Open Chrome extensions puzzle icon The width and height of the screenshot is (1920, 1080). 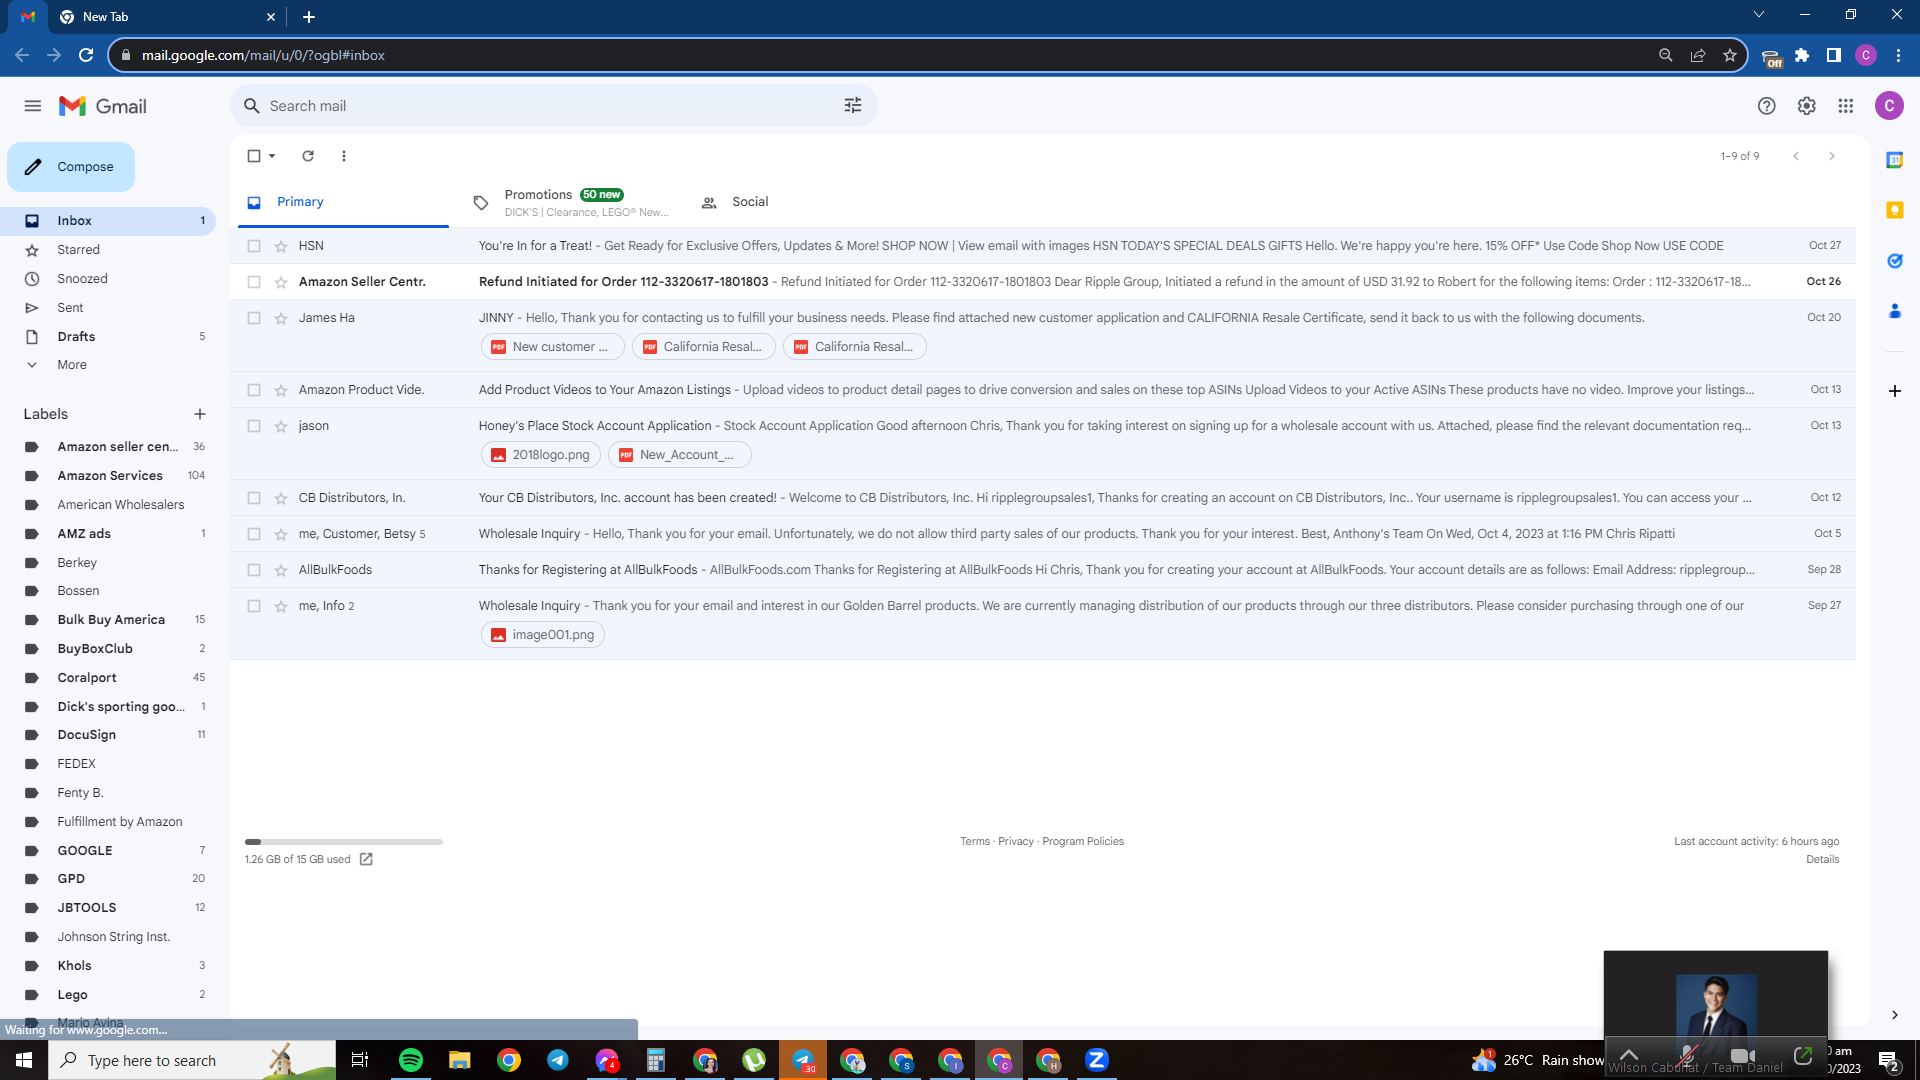point(1802,55)
